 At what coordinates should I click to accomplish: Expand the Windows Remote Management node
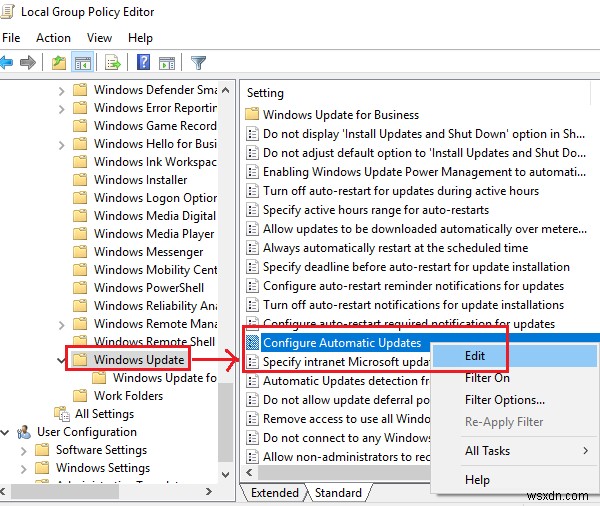[61, 325]
